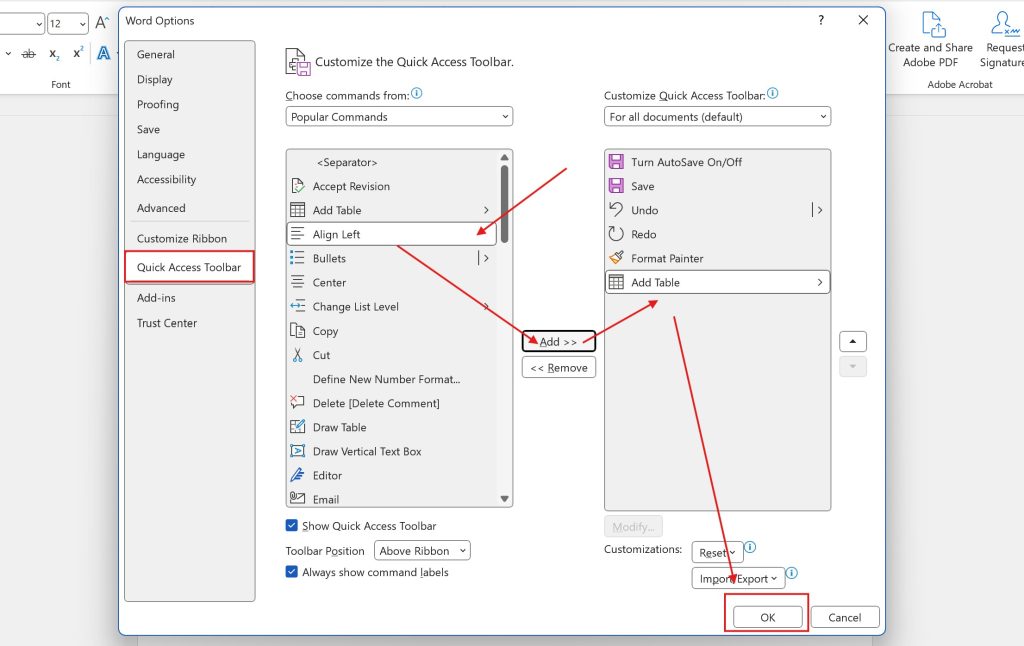Click the Undo icon in toolbar list

click(x=617, y=209)
